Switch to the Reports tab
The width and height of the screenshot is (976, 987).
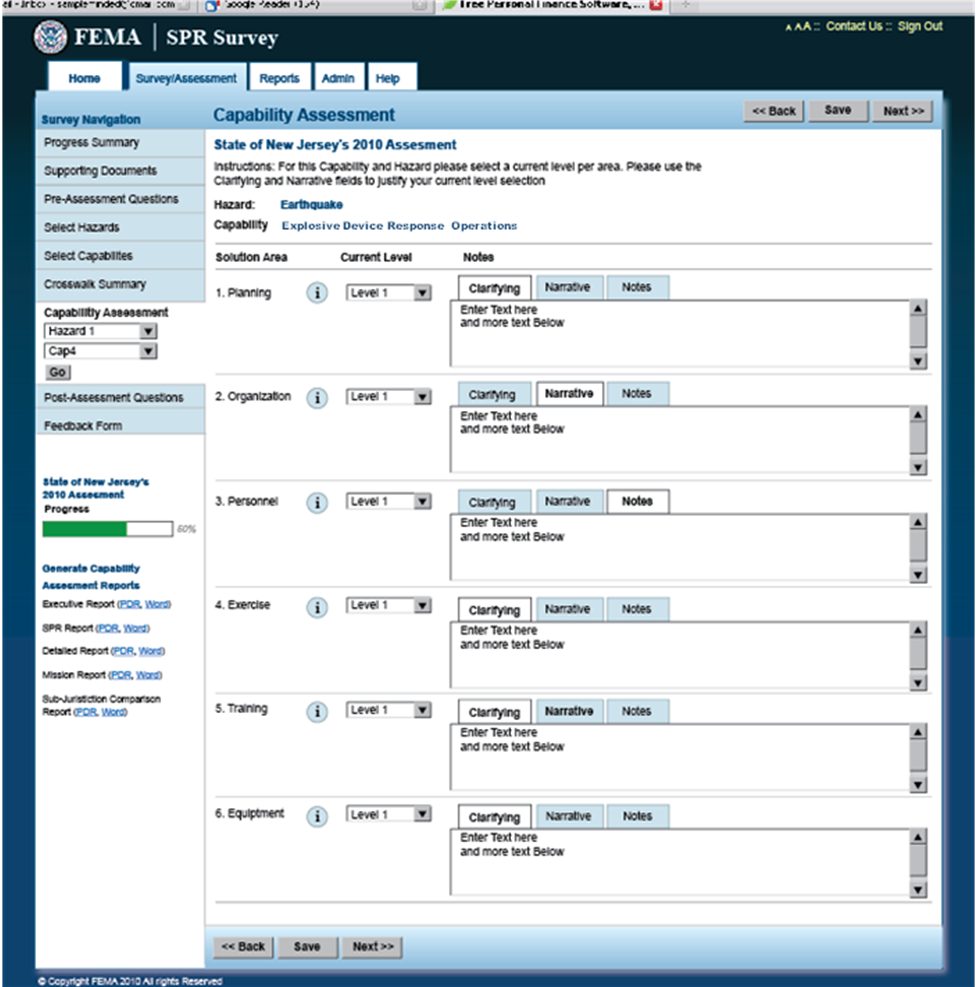click(x=279, y=78)
